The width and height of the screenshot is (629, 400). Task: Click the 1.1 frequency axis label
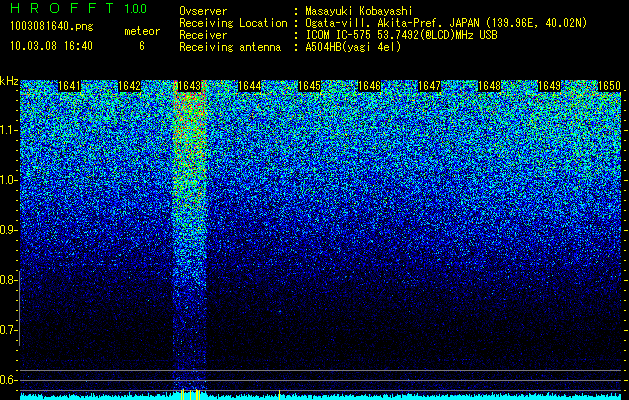8,130
